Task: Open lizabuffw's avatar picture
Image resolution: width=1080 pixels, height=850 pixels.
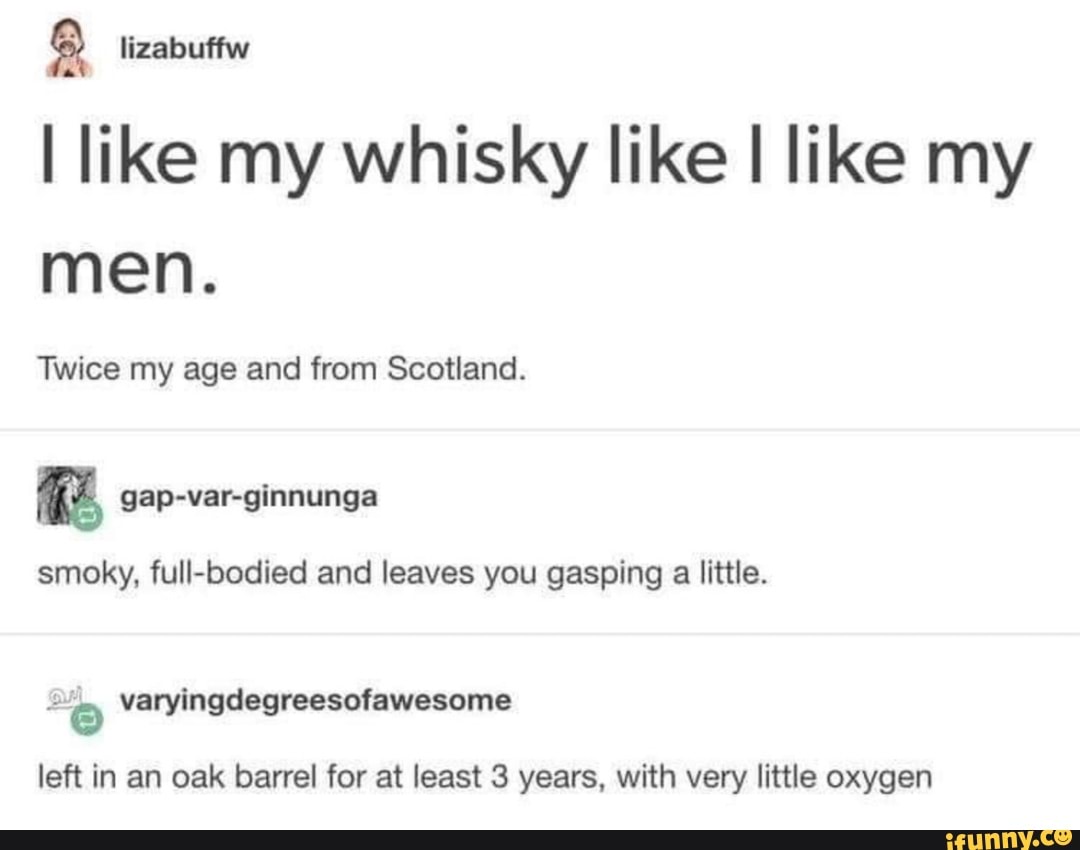Action: (x=68, y=48)
